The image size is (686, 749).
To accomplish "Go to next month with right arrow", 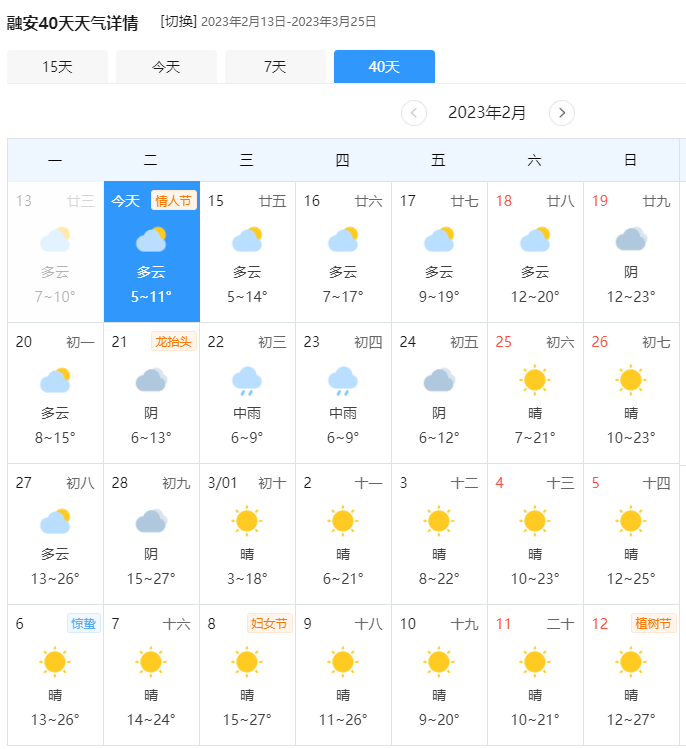I will 562,113.
